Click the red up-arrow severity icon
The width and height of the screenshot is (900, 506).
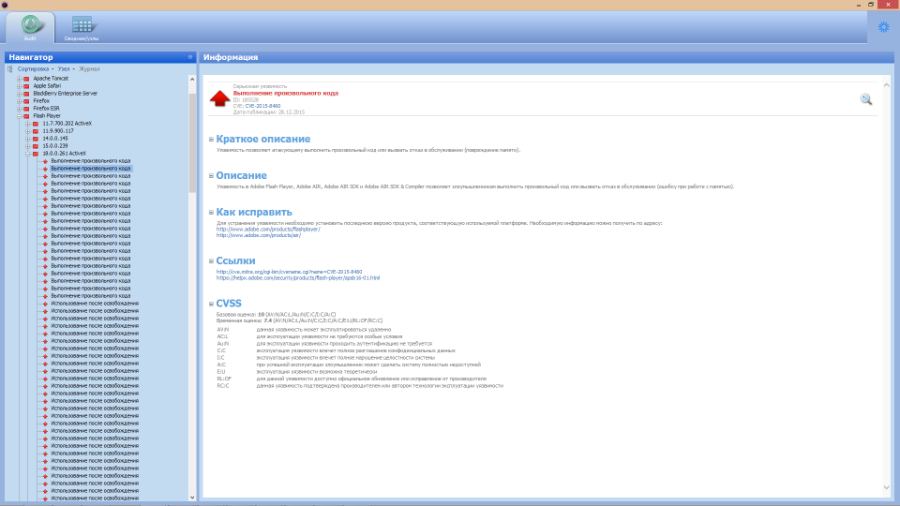point(219,99)
